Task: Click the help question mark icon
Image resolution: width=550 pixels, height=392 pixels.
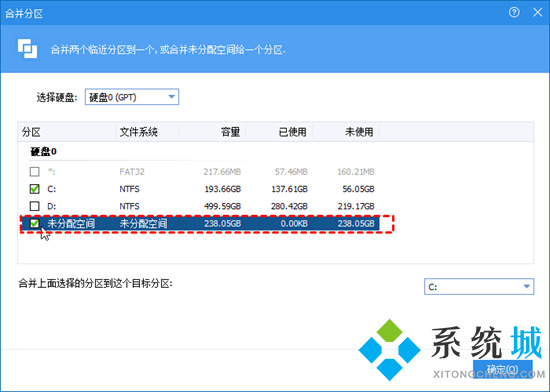Action: (x=514, y=13)
